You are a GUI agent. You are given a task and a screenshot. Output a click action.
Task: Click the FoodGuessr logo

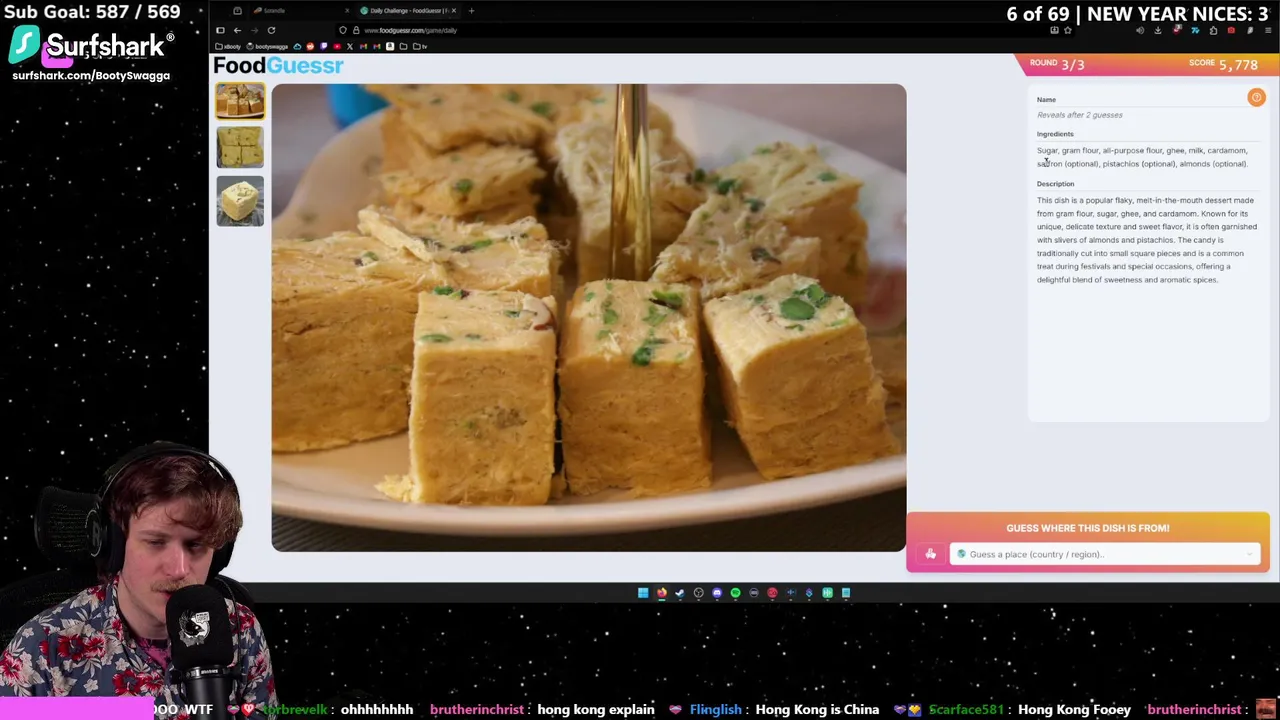278,66
